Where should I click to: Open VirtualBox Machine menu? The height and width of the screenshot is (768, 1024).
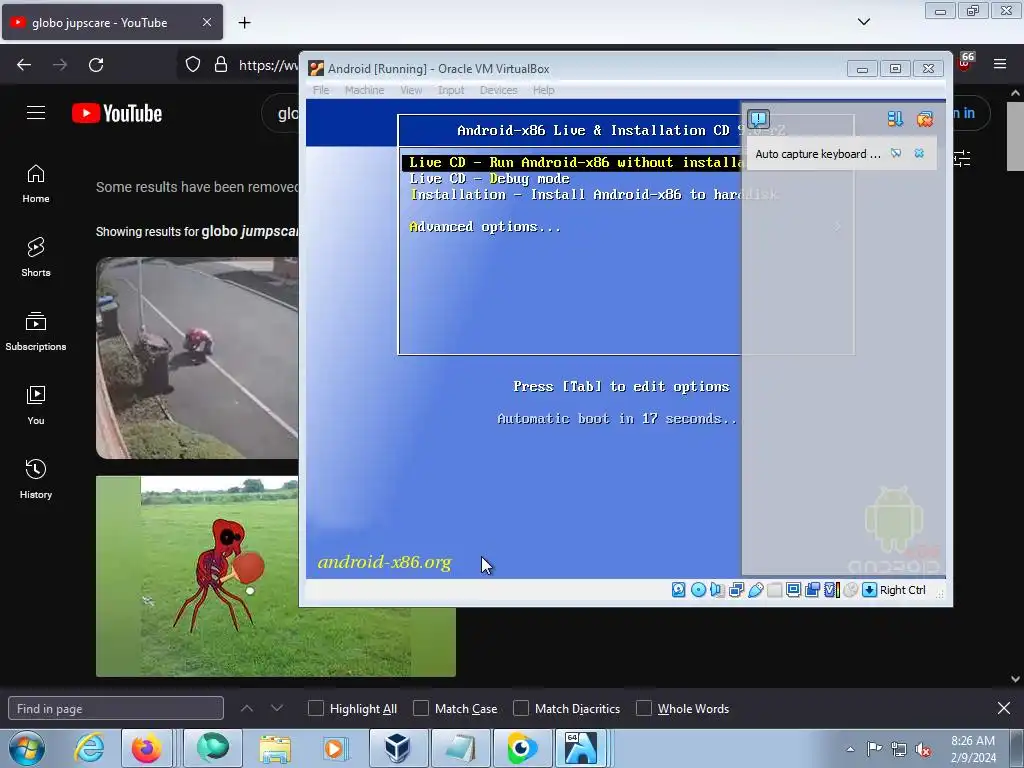click(364, 90)
